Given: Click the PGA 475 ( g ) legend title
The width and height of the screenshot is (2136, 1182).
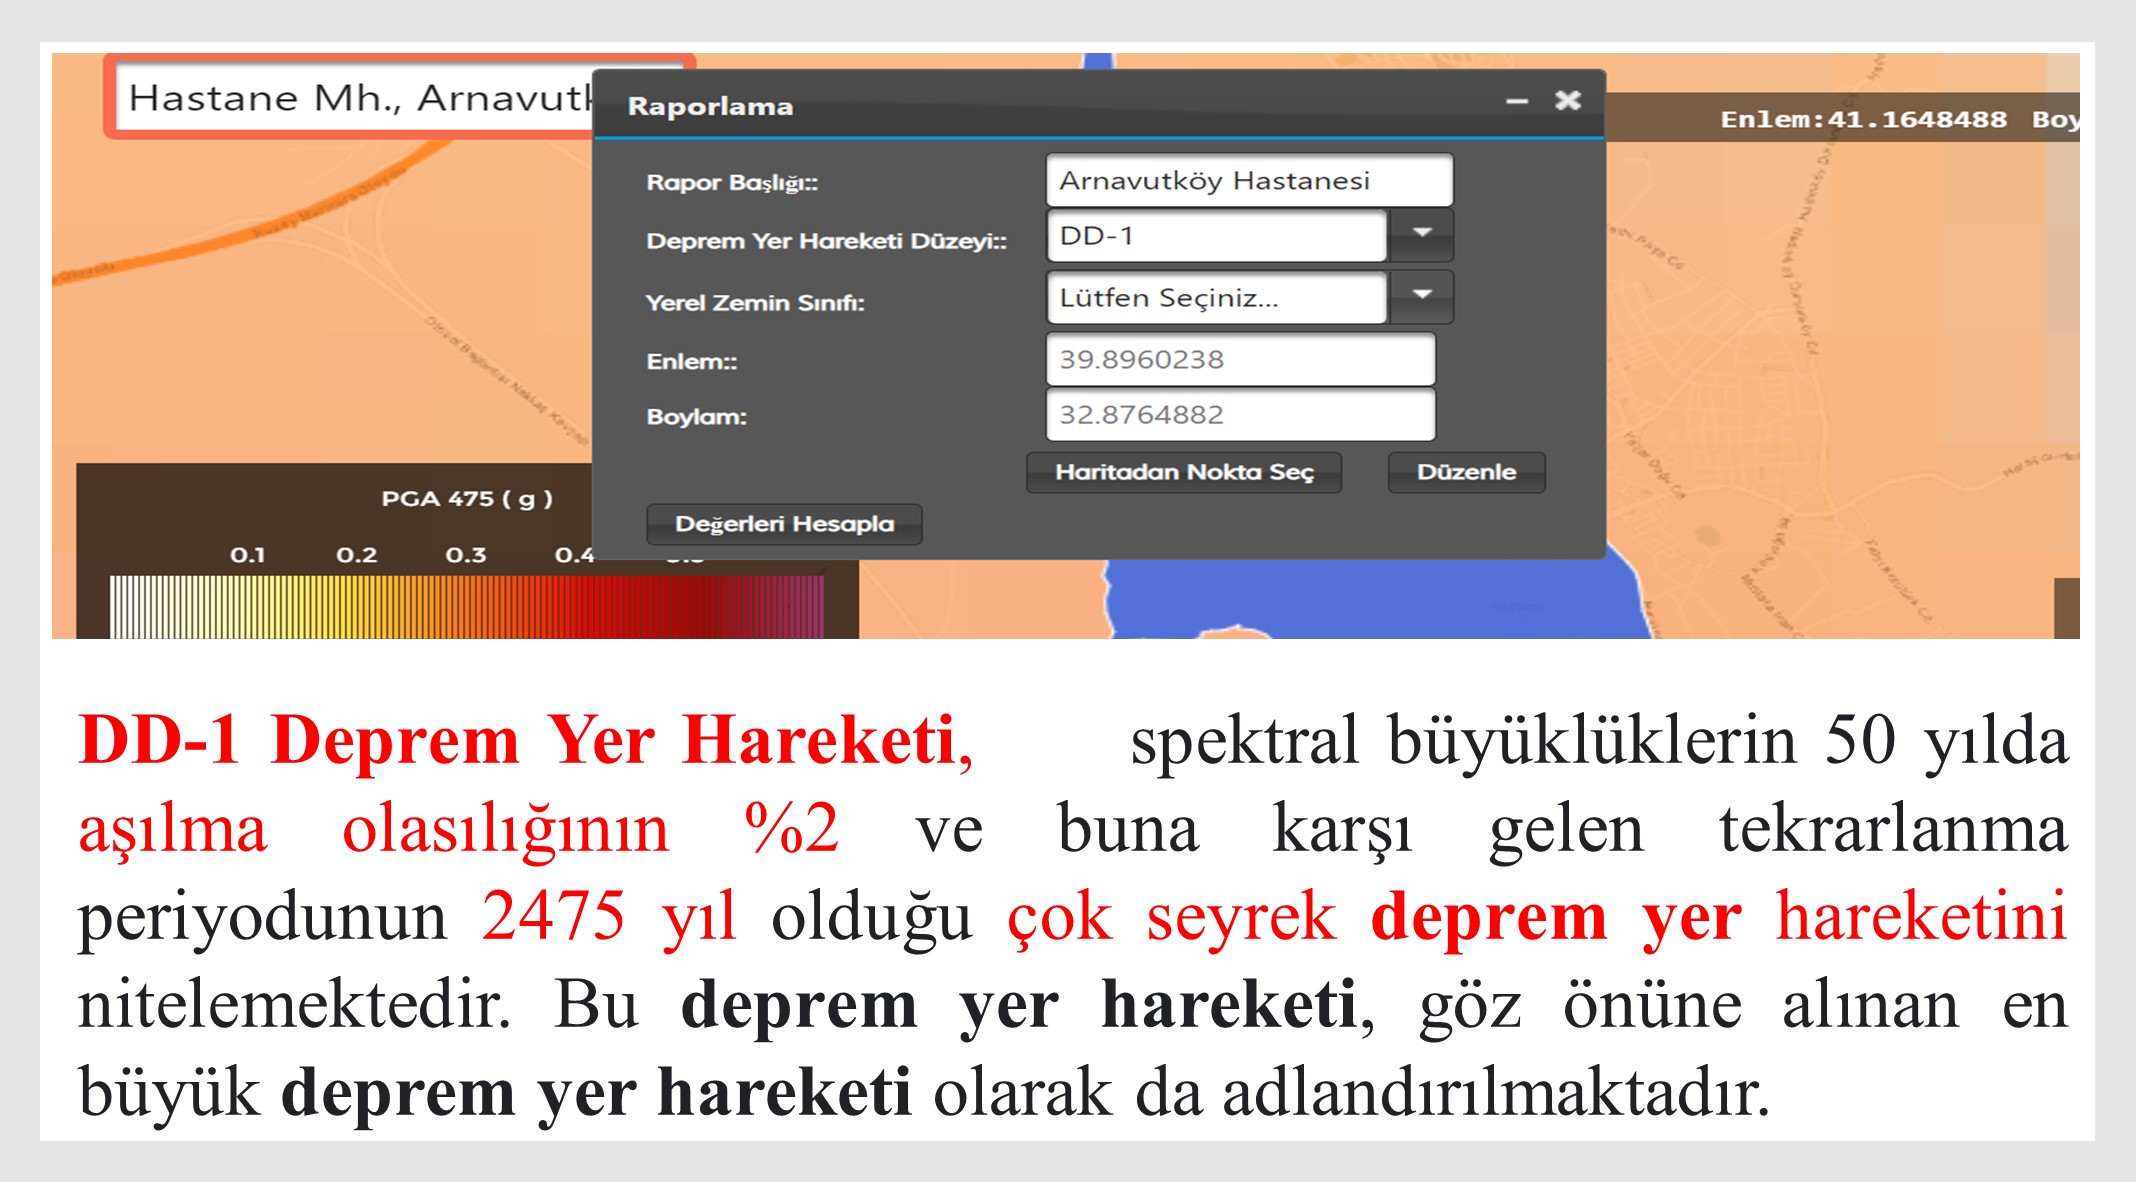Looking at the screenshot, I should [466, 498].
